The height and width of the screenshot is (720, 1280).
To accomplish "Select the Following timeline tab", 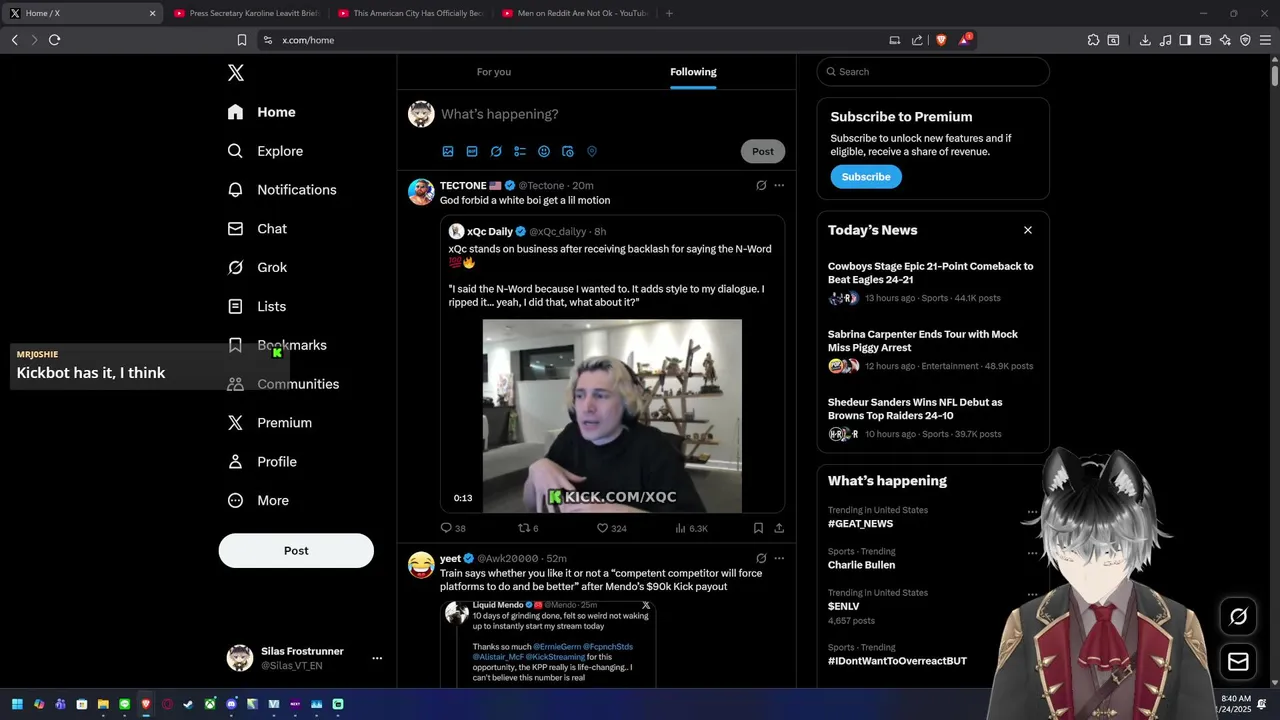I will tap(693, 72).
